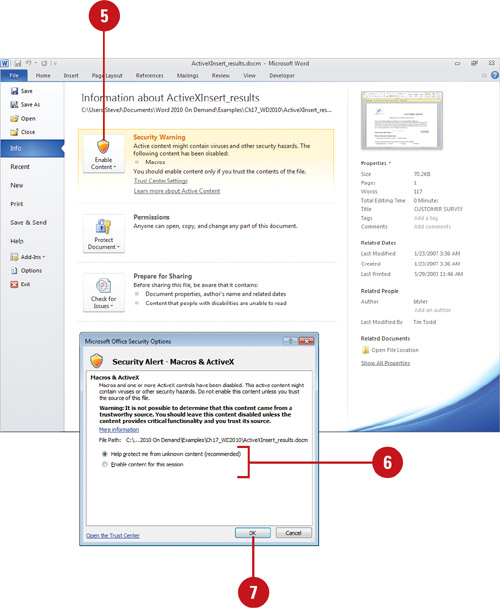Click OK in the Security Options dialog

point(253,533)
